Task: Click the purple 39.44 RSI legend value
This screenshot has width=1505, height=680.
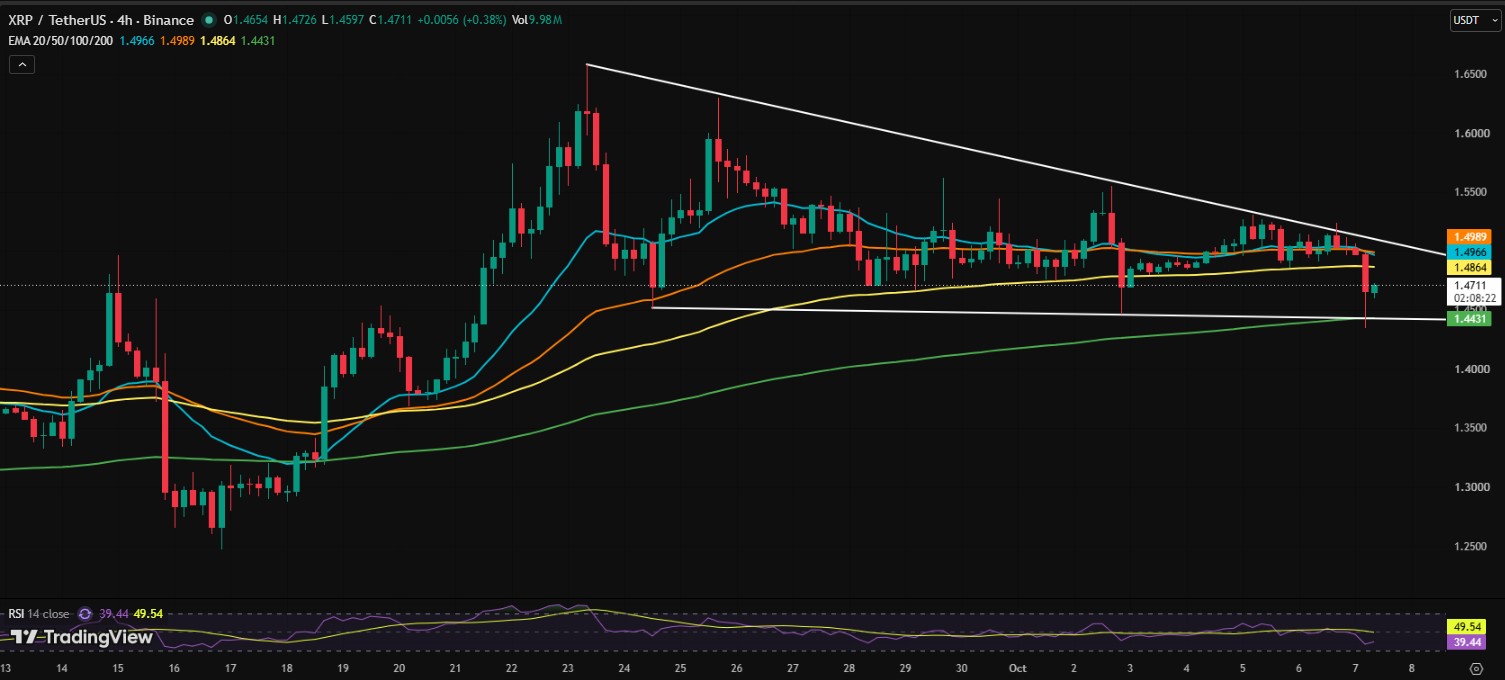Action: (115, 614)
